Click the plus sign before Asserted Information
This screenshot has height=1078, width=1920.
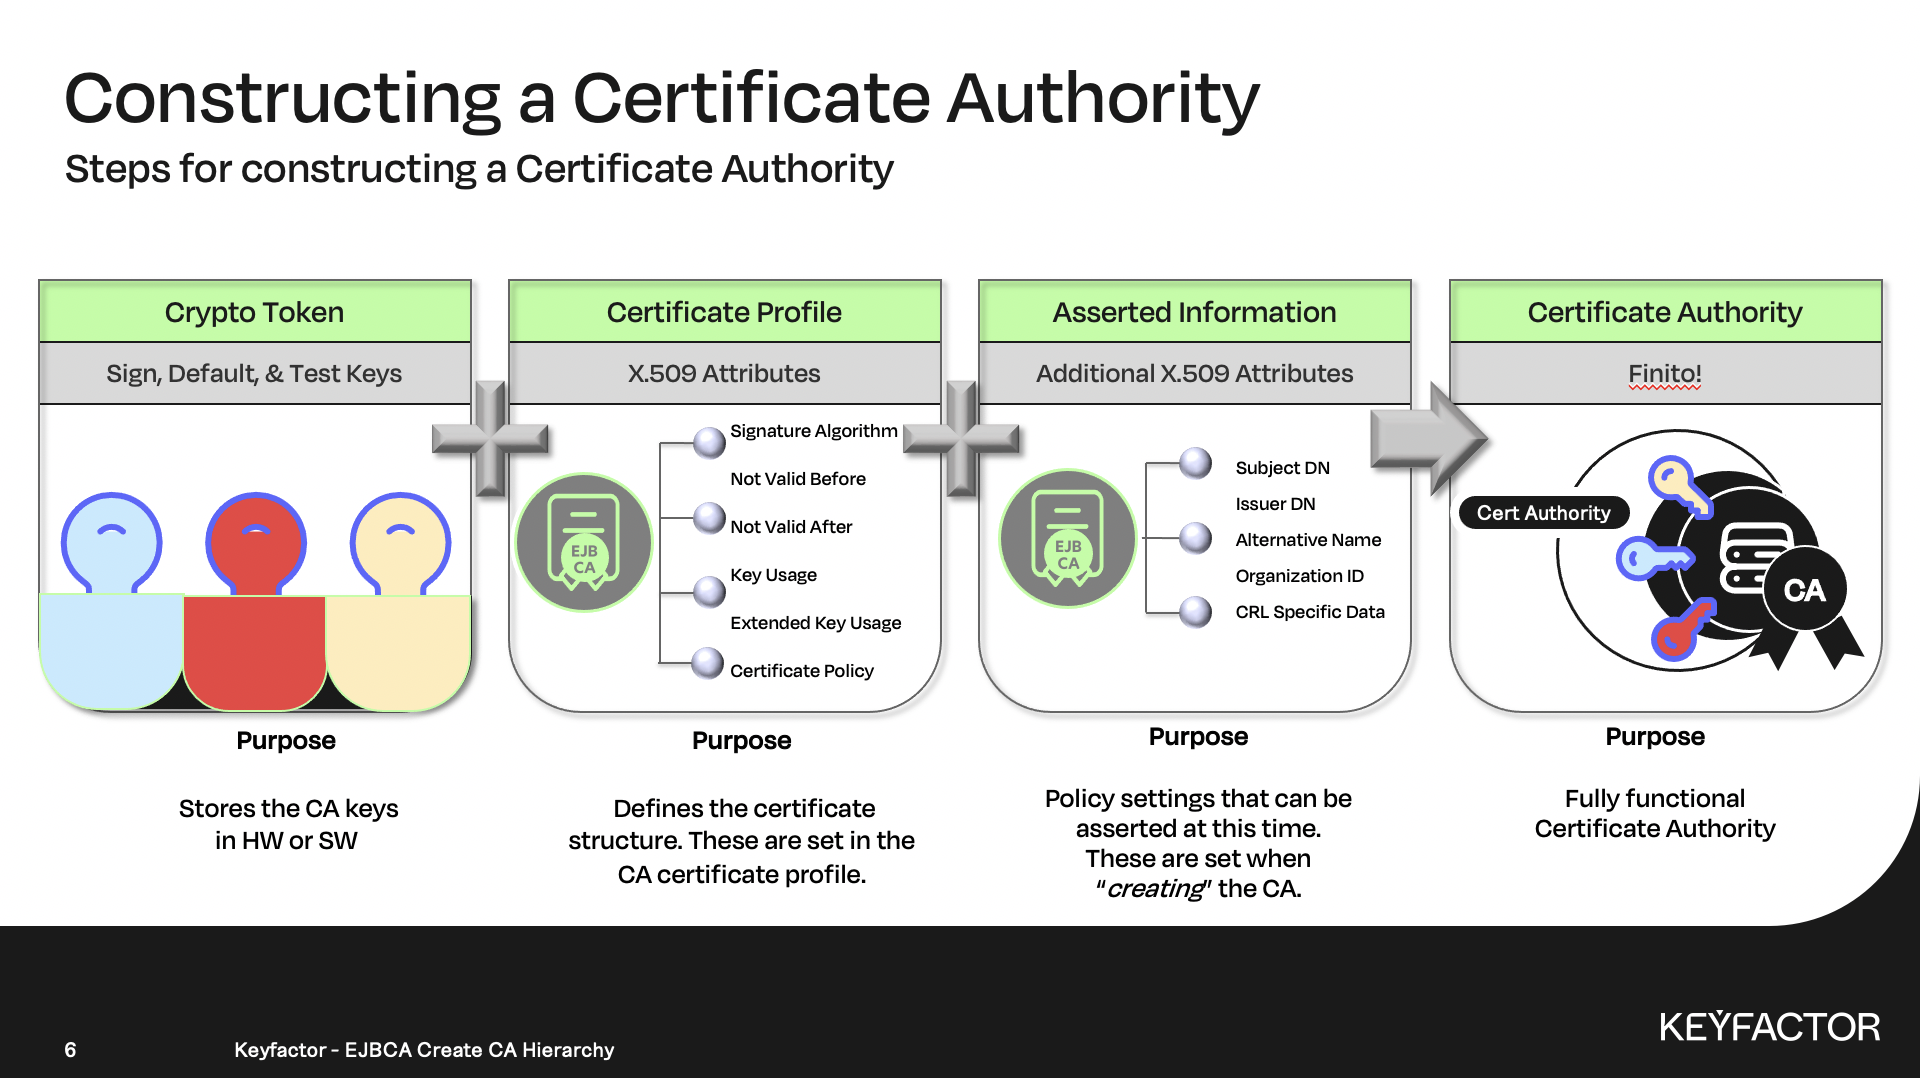click(x=961, y=438)
